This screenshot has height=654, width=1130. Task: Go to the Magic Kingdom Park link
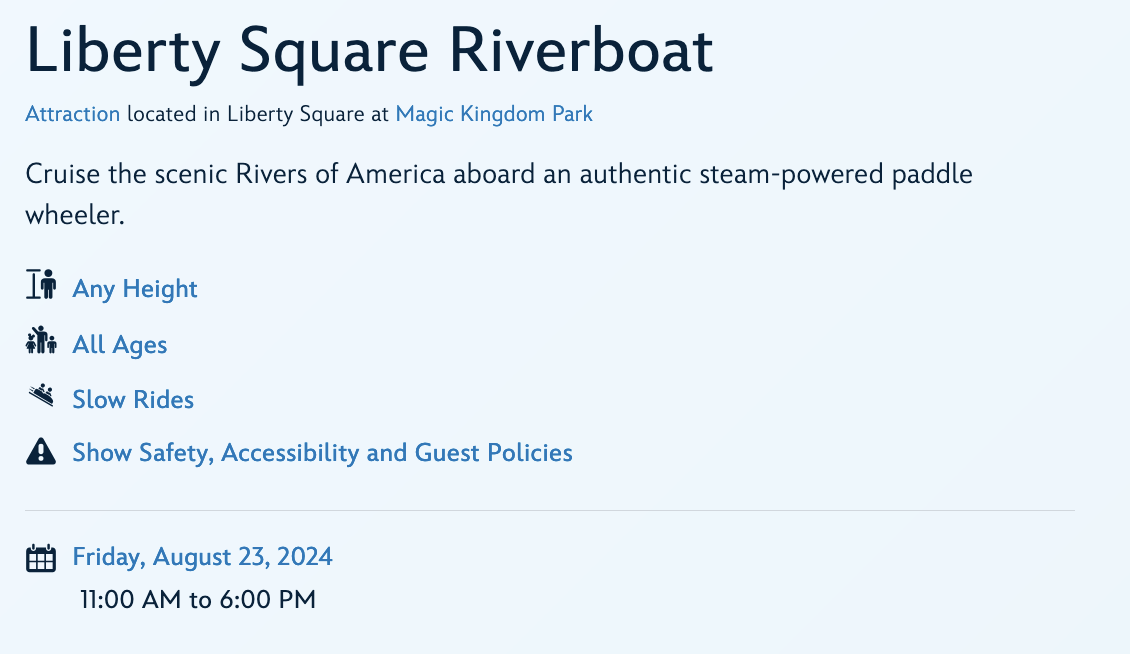[494, 114]
